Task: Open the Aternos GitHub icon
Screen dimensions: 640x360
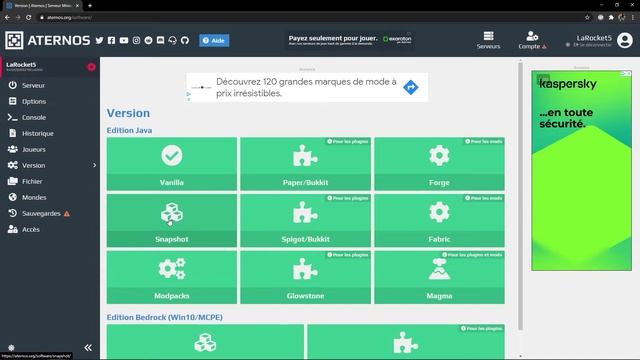Action: click(x=185, y=40)
